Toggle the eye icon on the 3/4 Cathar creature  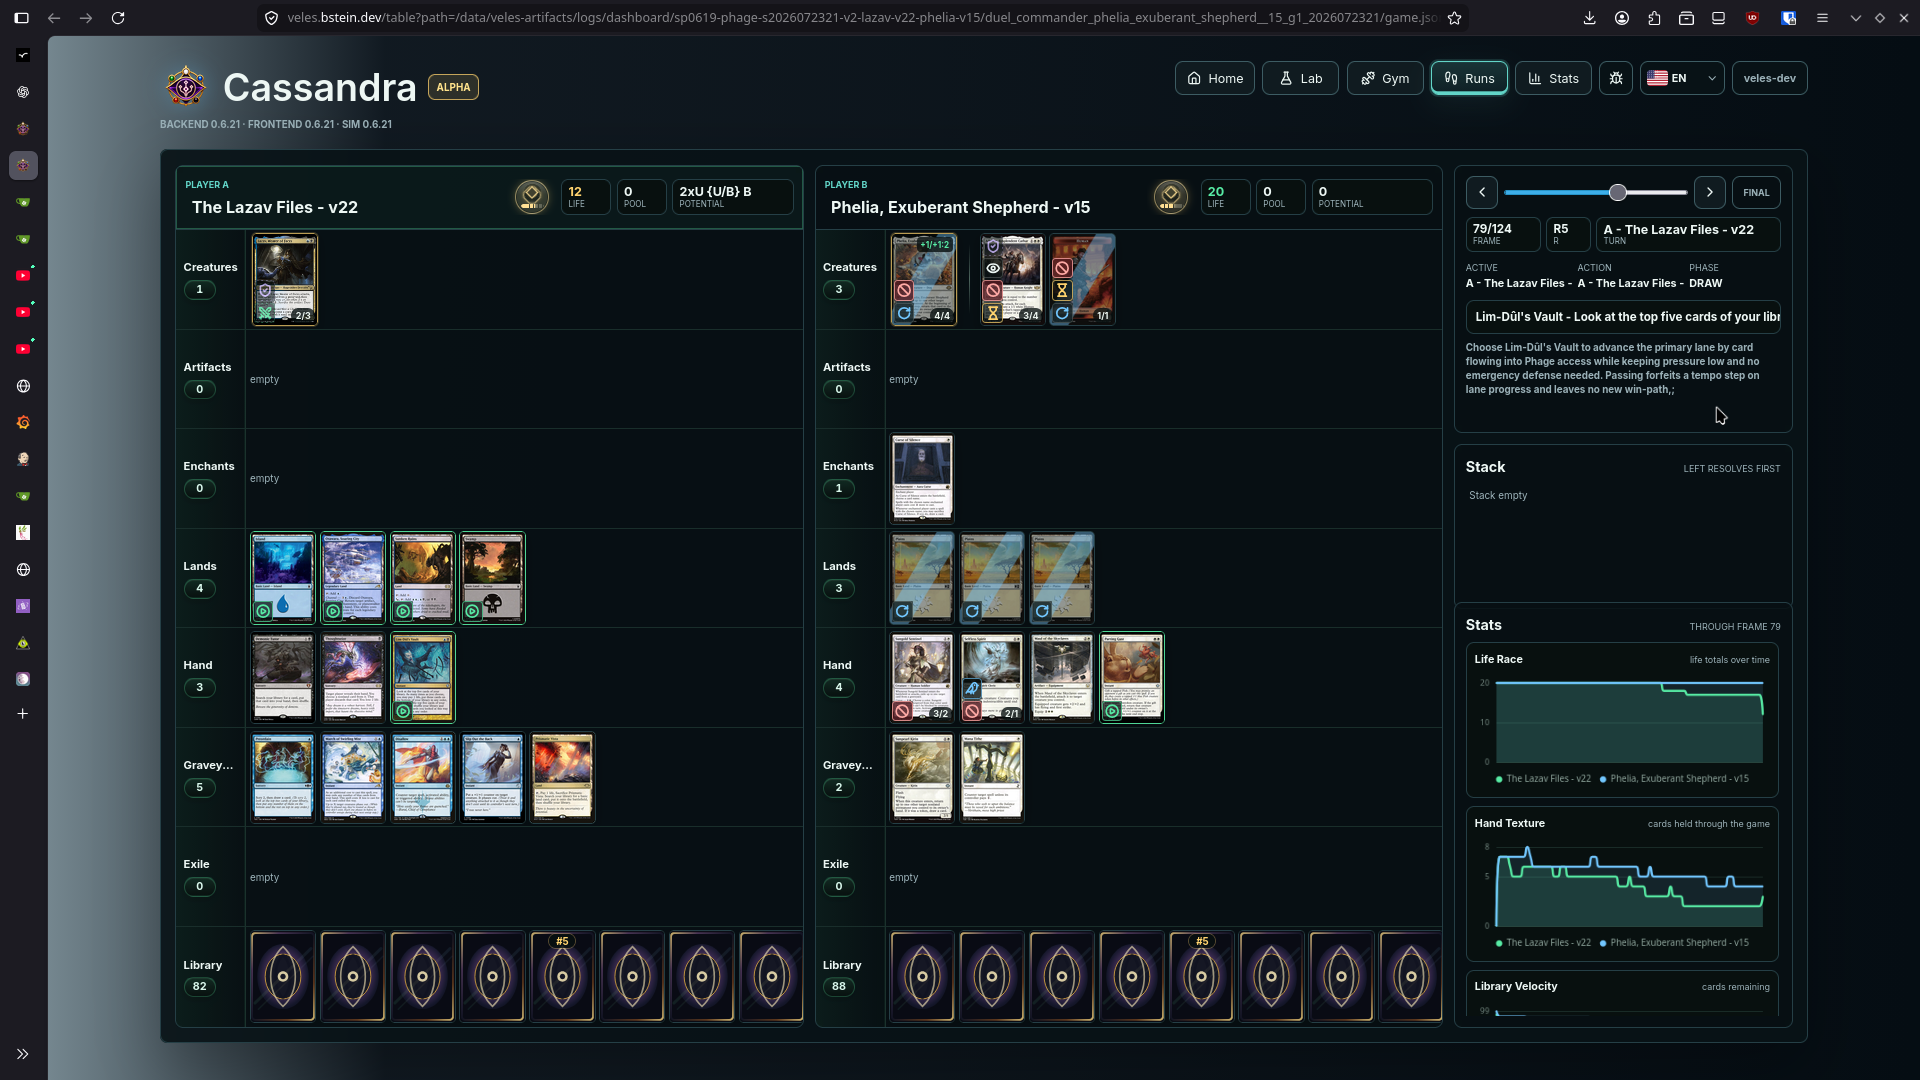[x=993, y=268]
